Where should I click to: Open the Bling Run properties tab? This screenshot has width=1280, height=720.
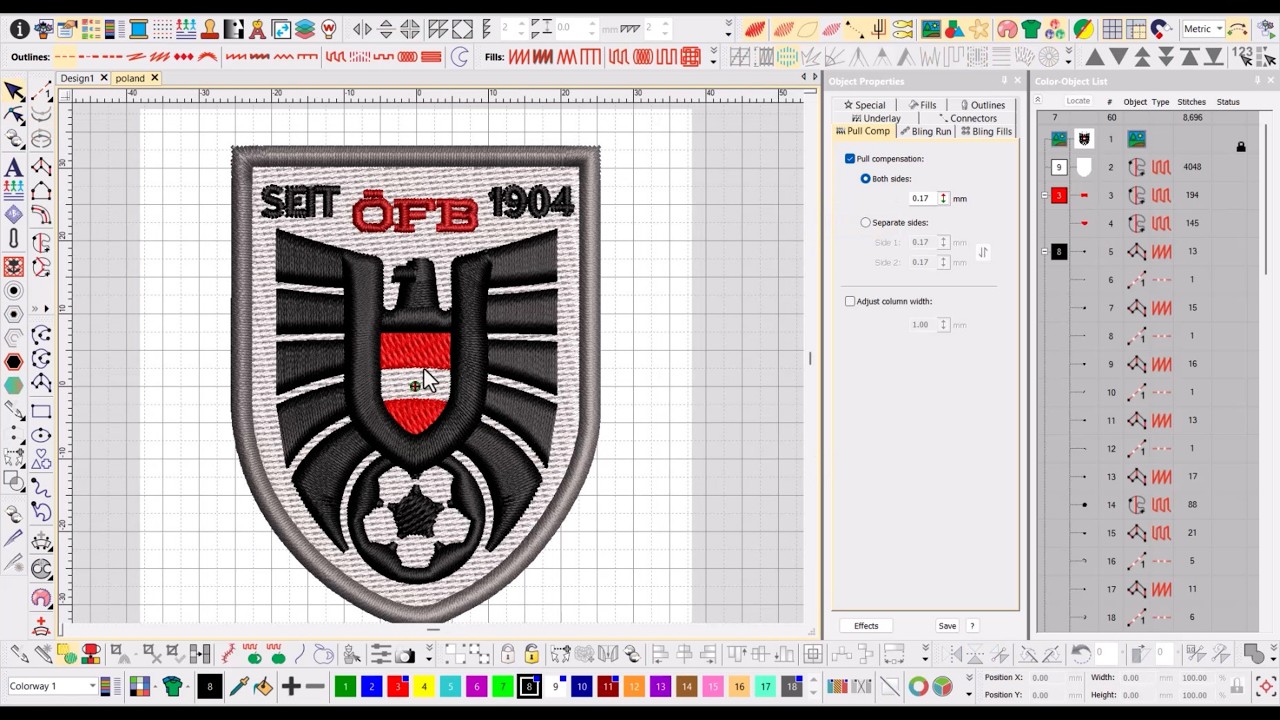click(925, 132)
